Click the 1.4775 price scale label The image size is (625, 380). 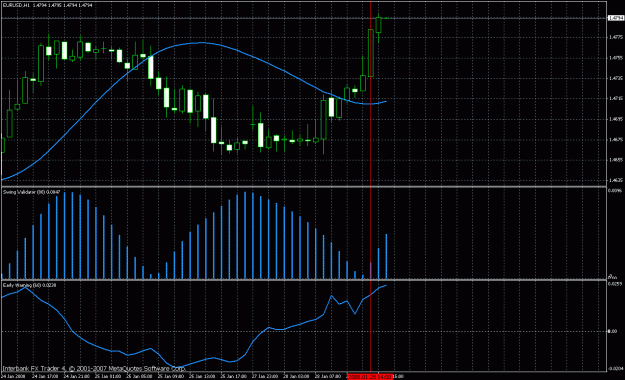pos(616,37)
